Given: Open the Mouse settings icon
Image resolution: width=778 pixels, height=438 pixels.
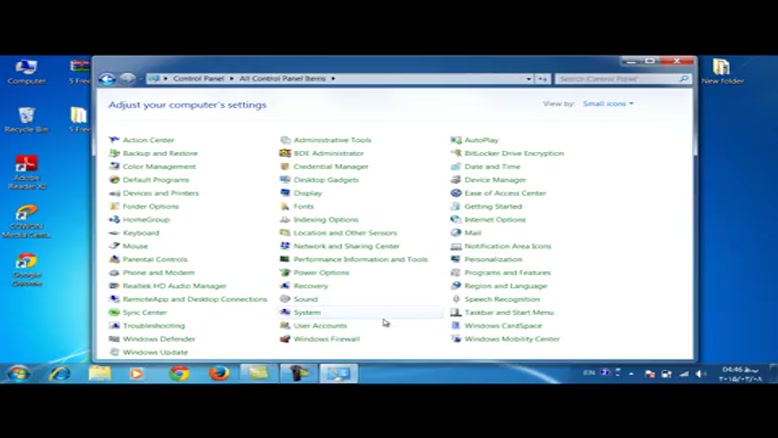Looking at the screenshot, I should coord(114,246).
